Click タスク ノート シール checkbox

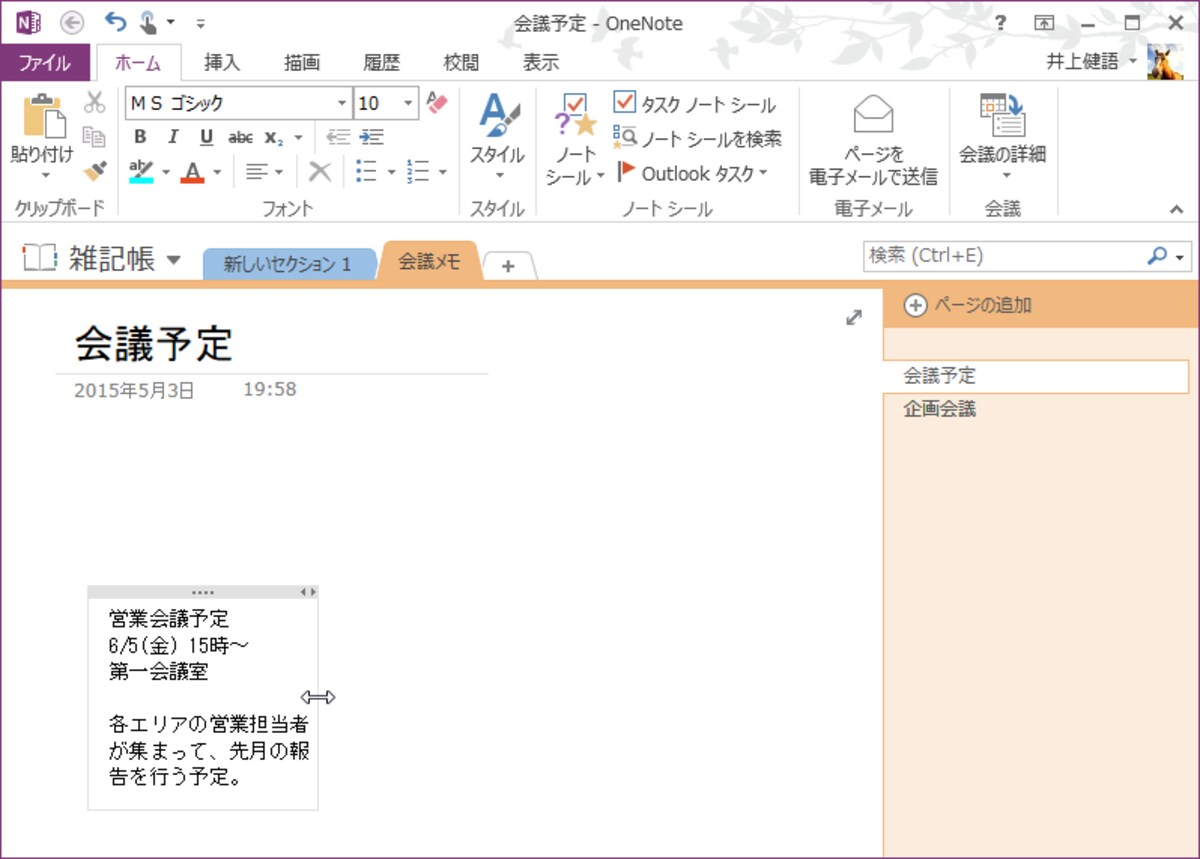[x=695, y=103]
